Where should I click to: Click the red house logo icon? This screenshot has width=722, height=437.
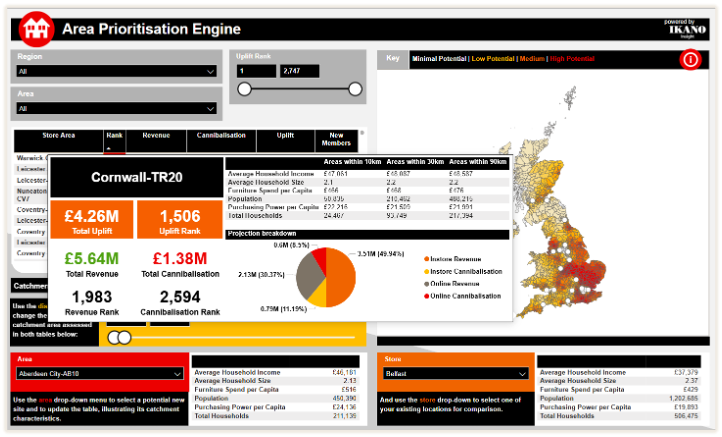point(37,29)
